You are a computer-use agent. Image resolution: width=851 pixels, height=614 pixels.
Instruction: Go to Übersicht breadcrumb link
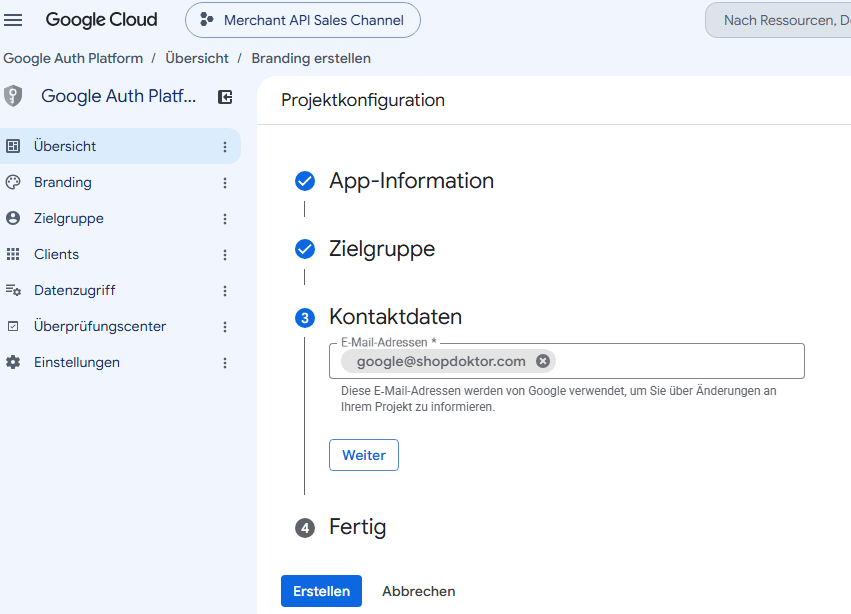[x=197, y=58]
